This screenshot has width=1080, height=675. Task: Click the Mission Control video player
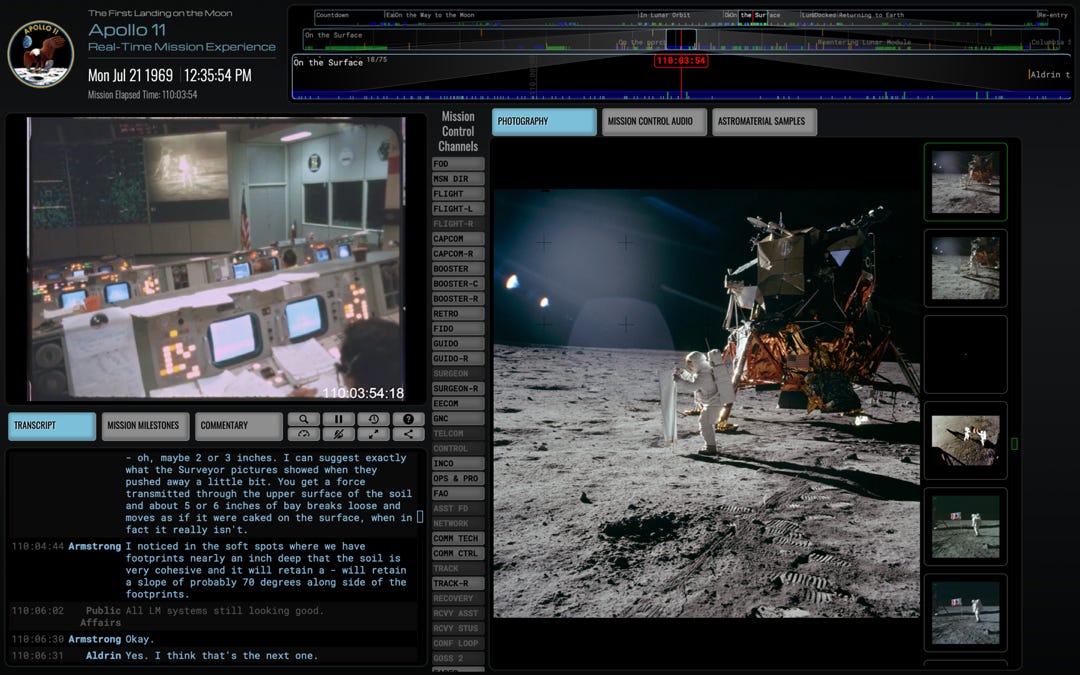(216, 258)
